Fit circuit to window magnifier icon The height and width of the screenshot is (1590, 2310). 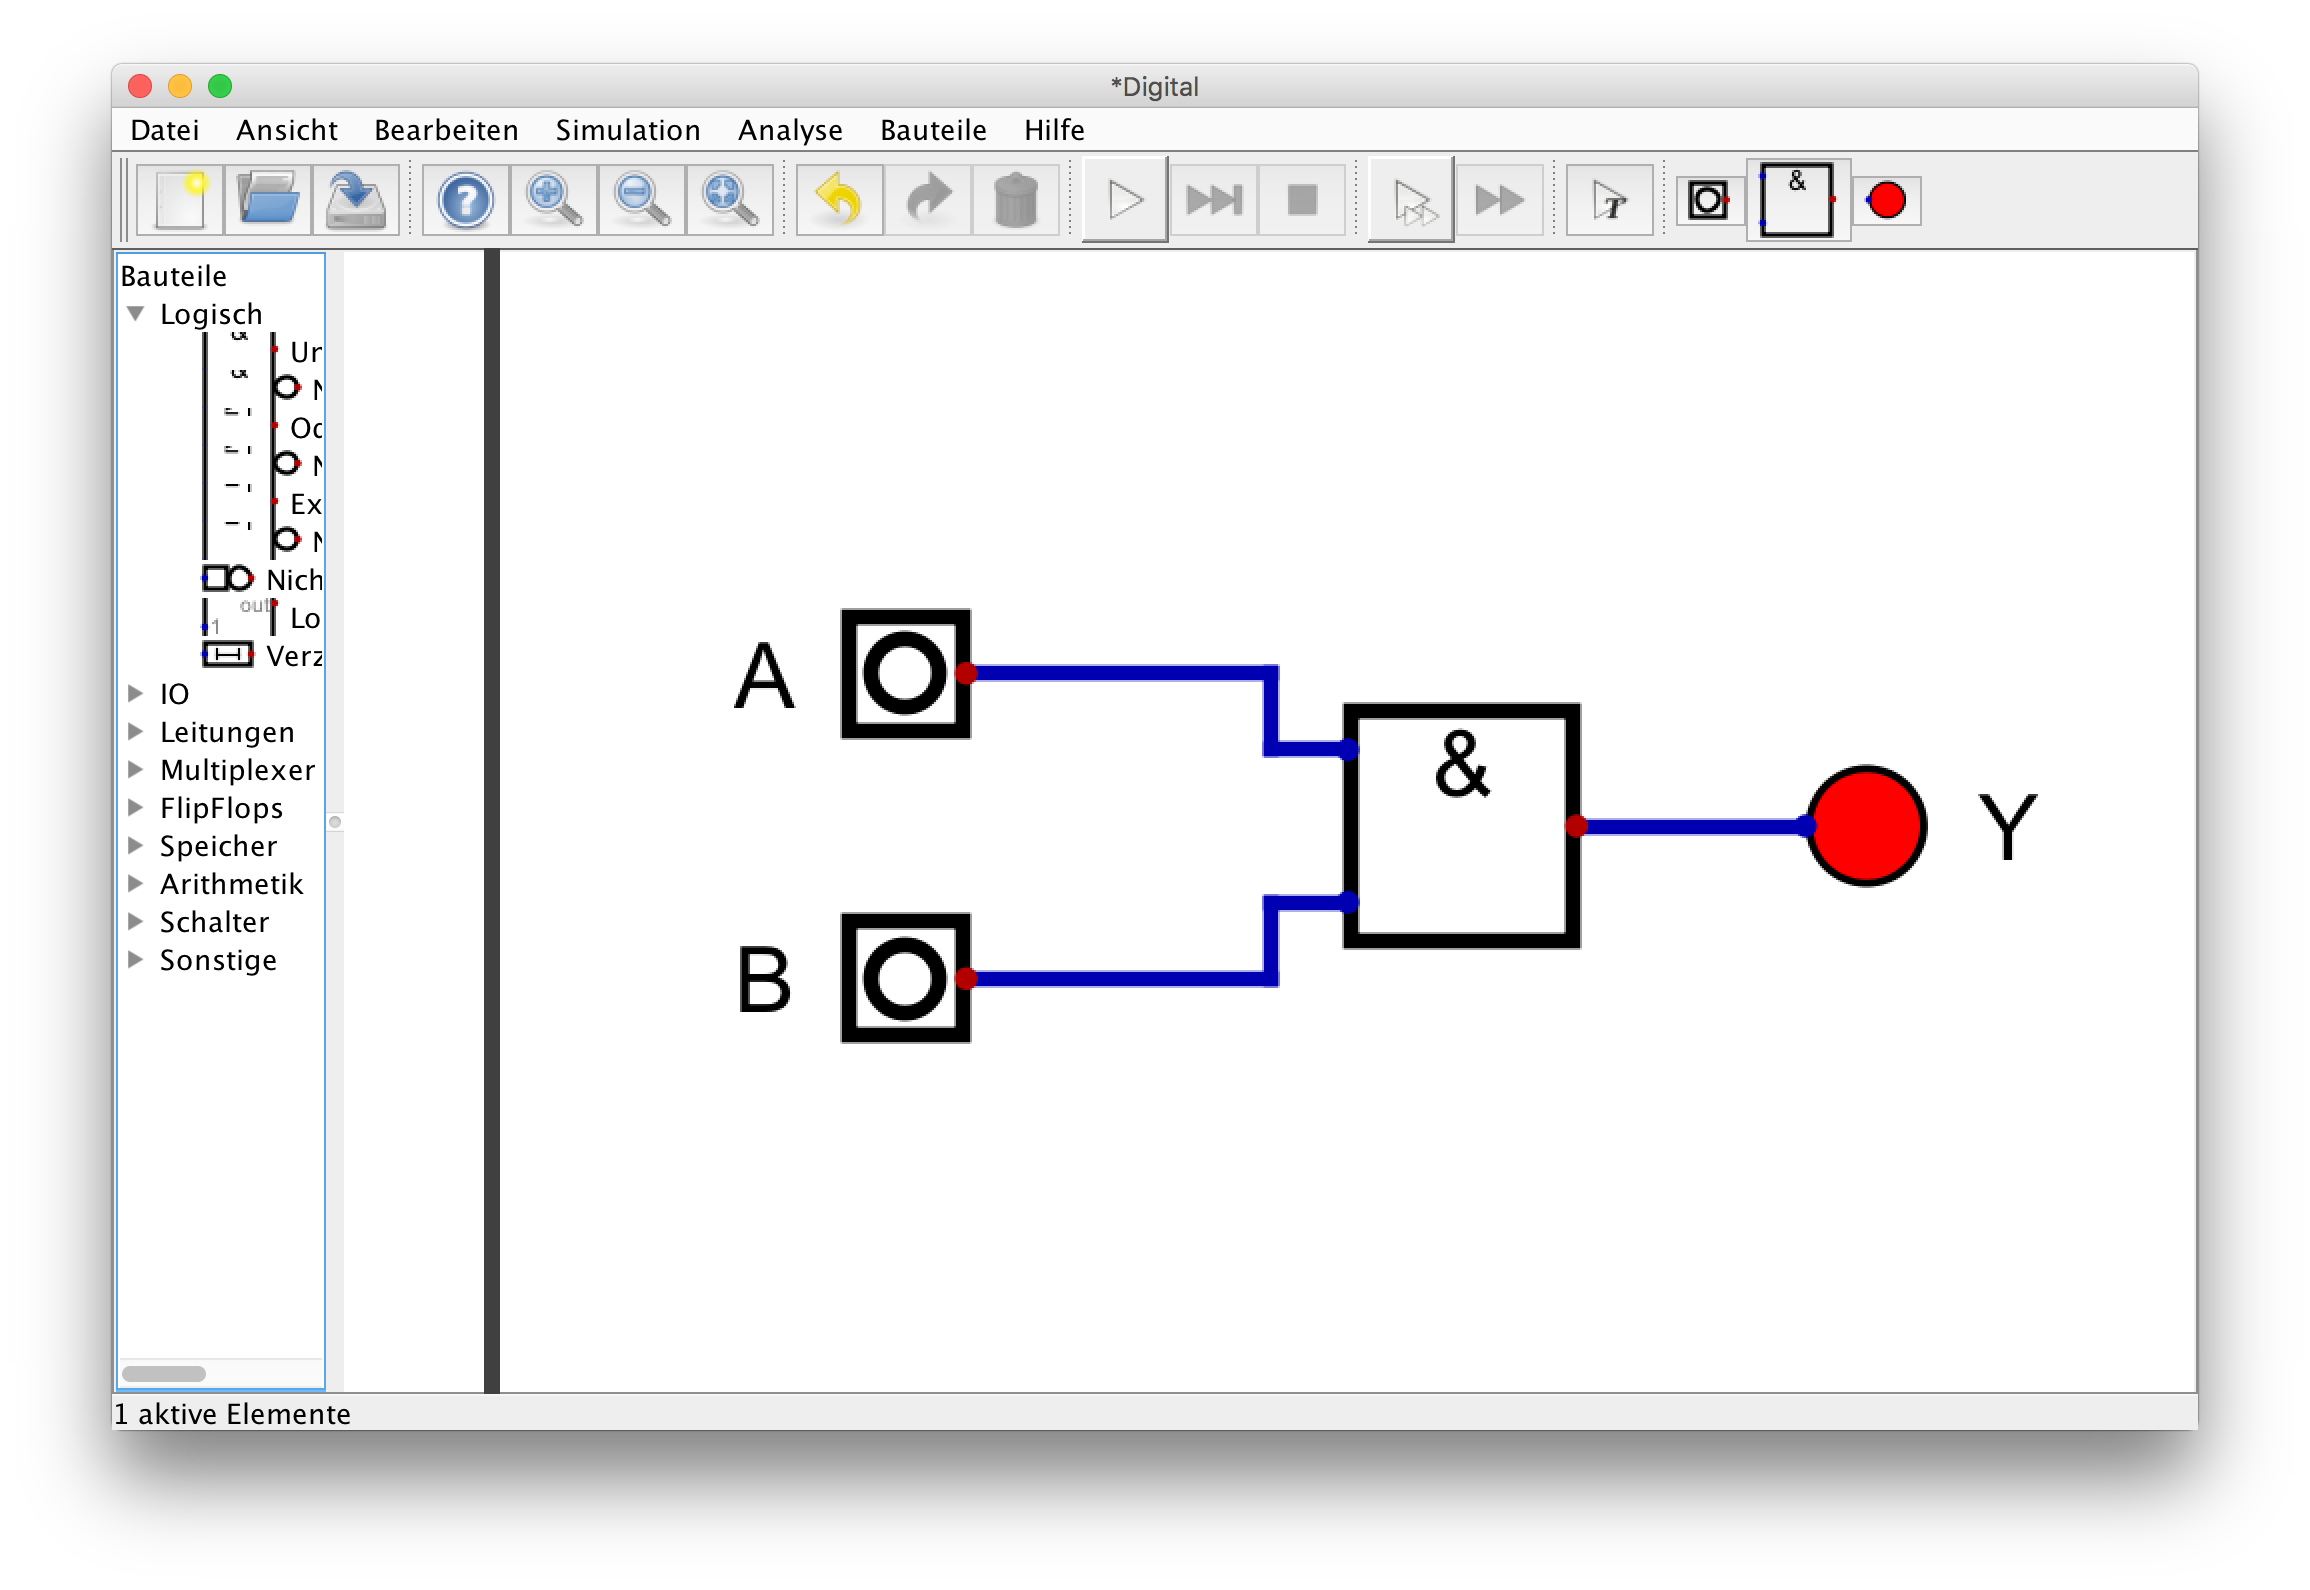tap(730, 200)
